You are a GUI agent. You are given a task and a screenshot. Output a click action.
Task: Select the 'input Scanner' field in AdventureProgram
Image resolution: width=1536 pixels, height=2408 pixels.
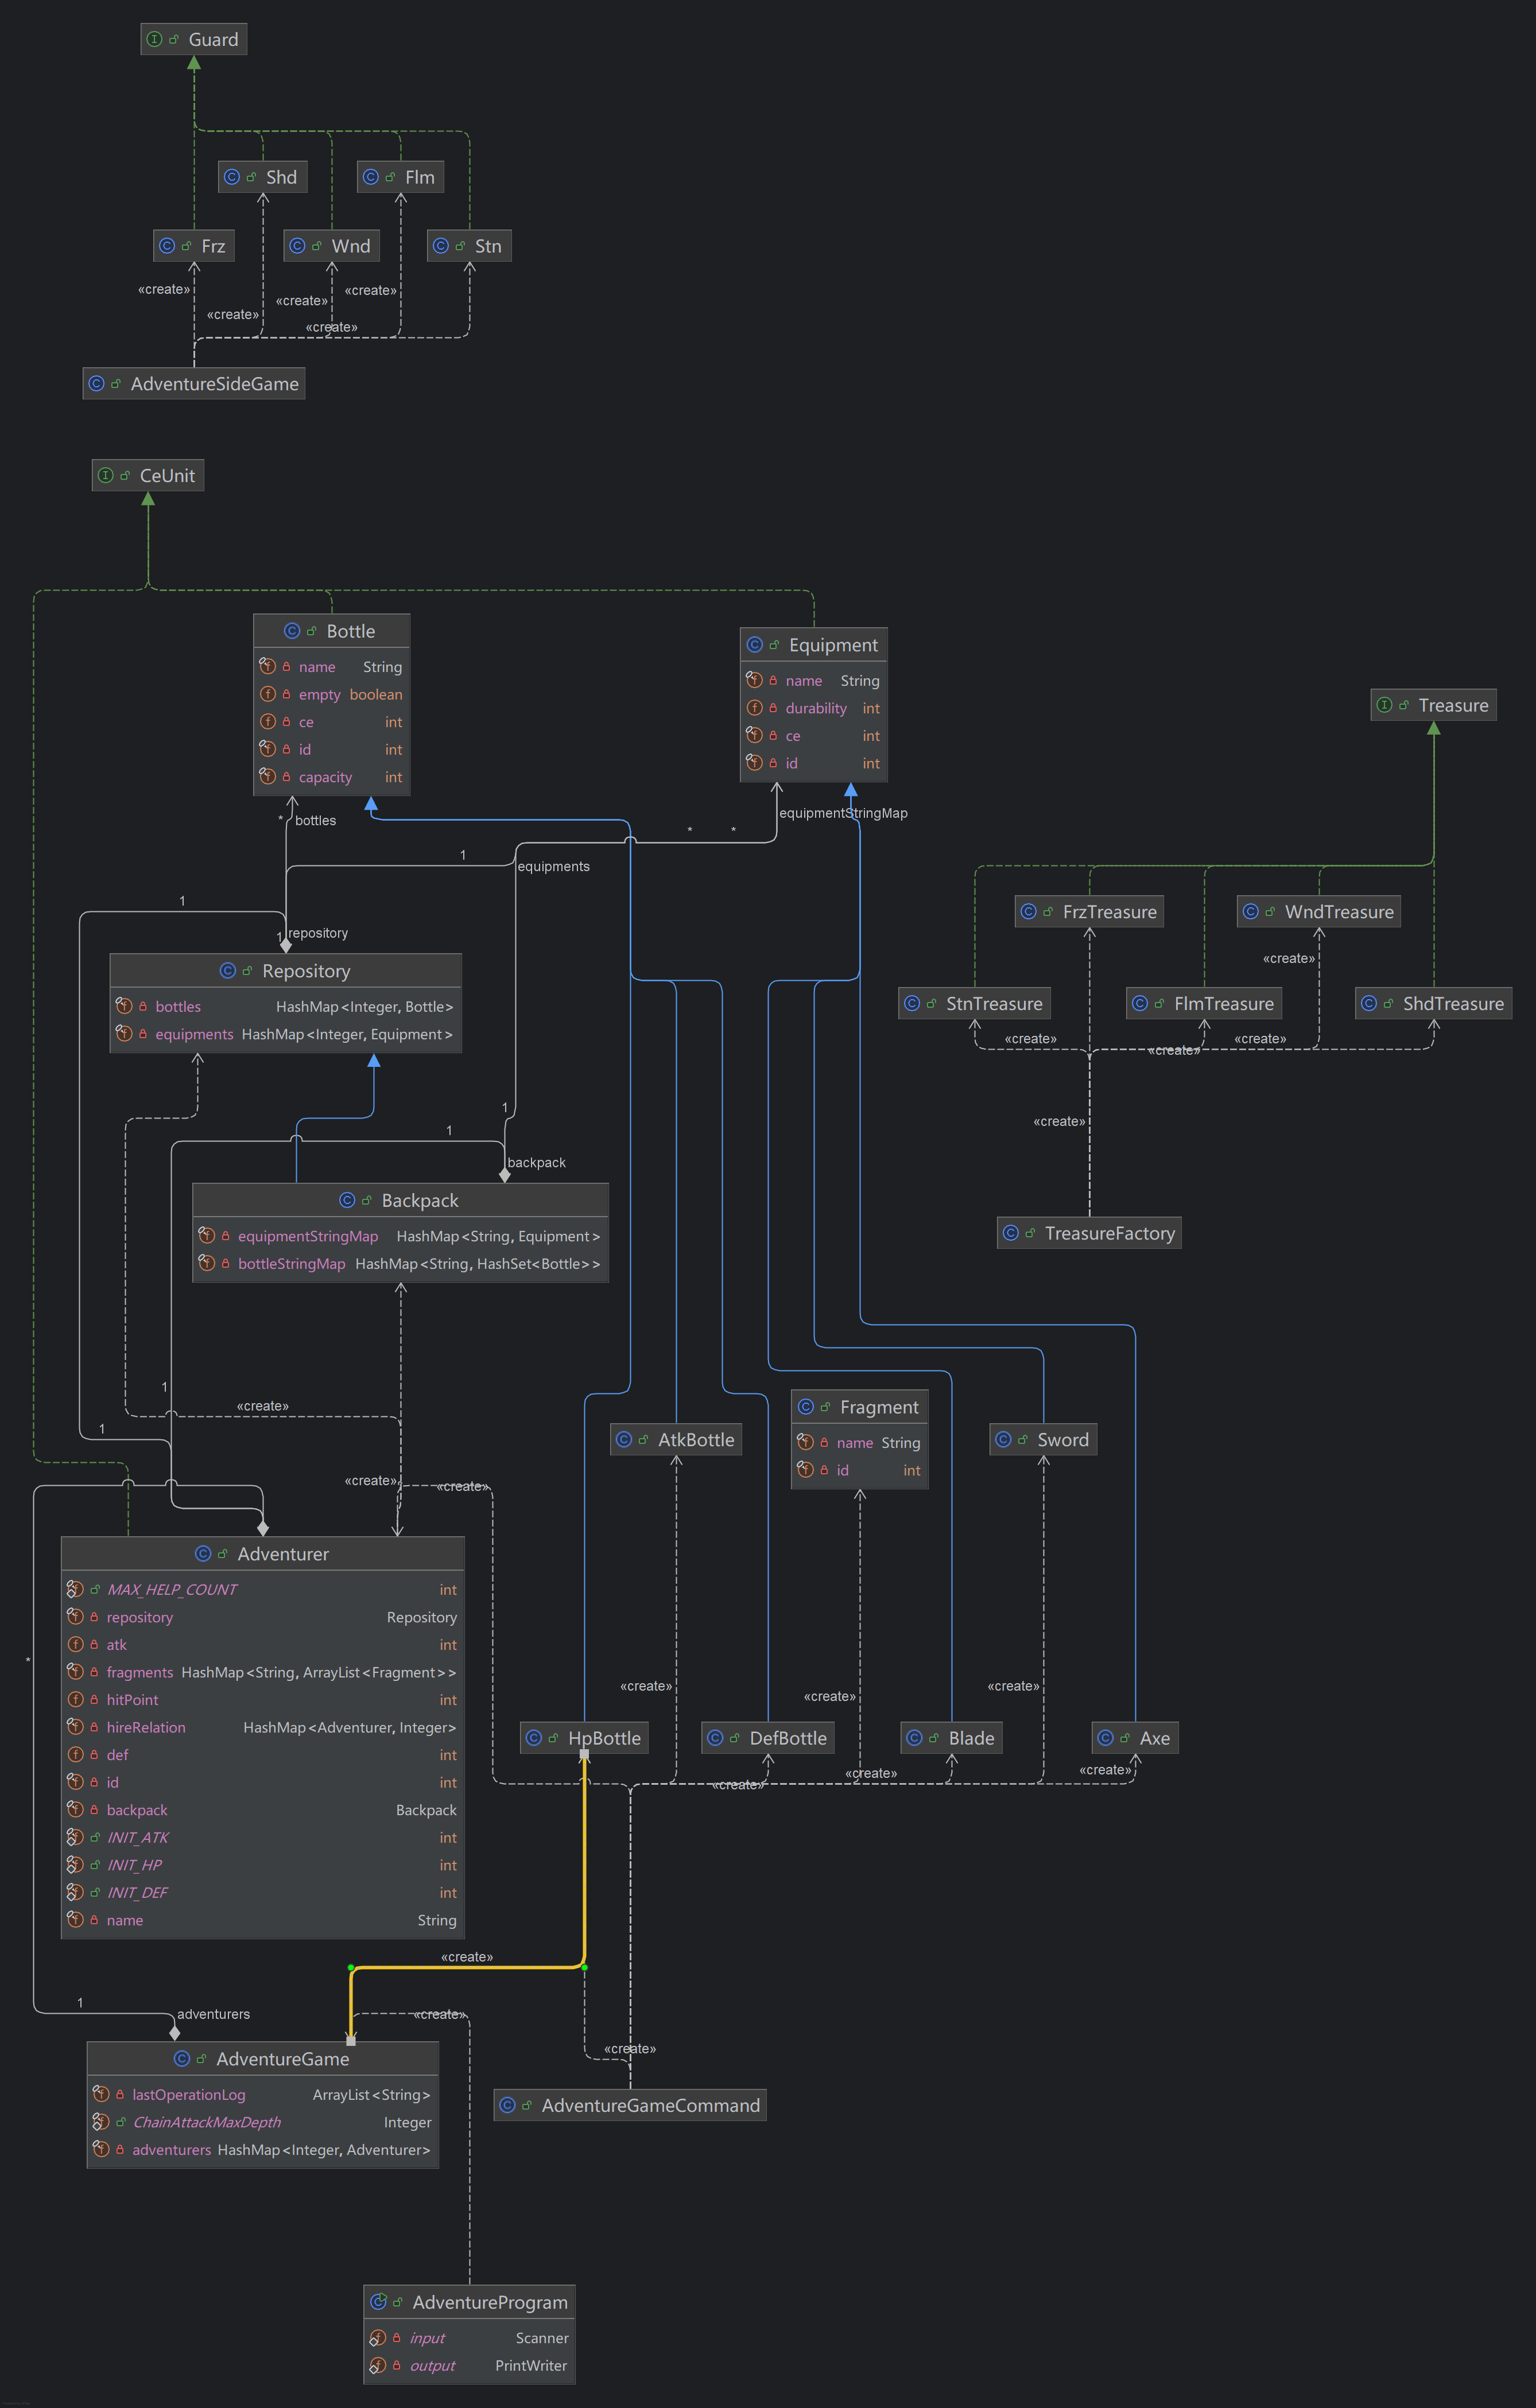(469, 2338)
